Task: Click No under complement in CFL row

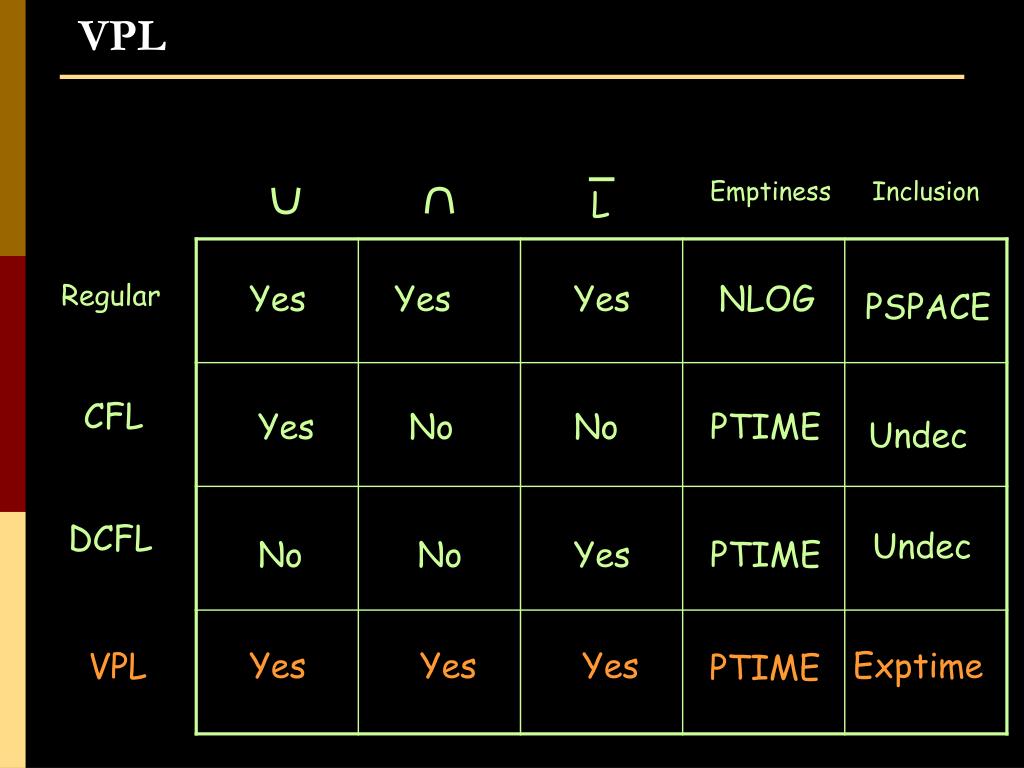Action: [596, 427]
